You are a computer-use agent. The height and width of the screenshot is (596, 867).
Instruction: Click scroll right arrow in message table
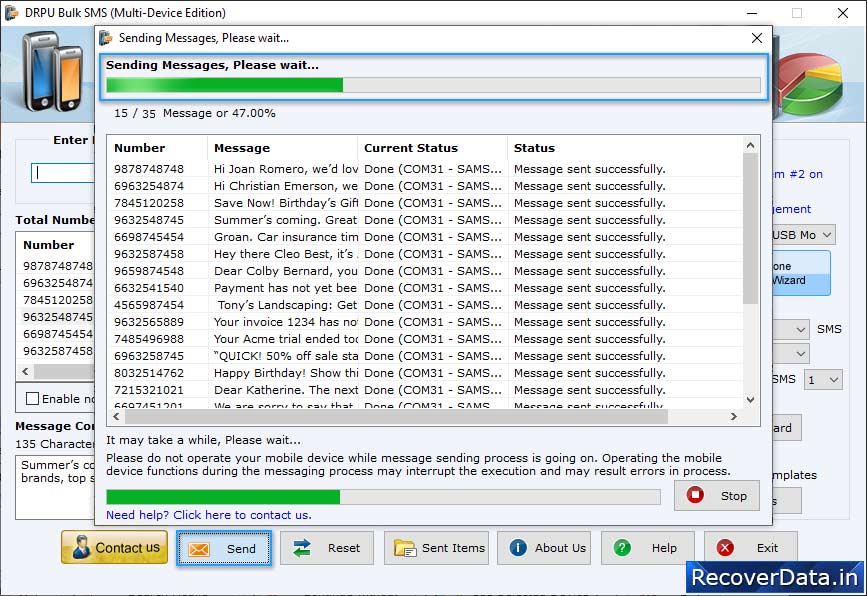(x=734, y=416)
